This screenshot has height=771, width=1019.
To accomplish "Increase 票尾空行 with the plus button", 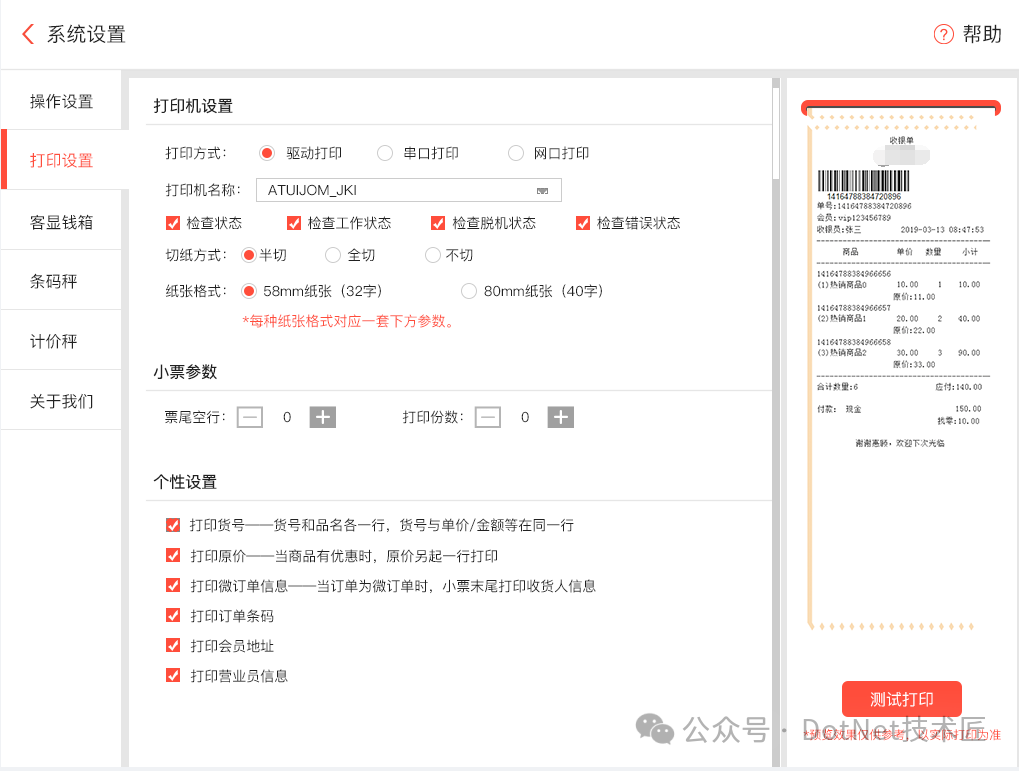I will pos(322,417).
